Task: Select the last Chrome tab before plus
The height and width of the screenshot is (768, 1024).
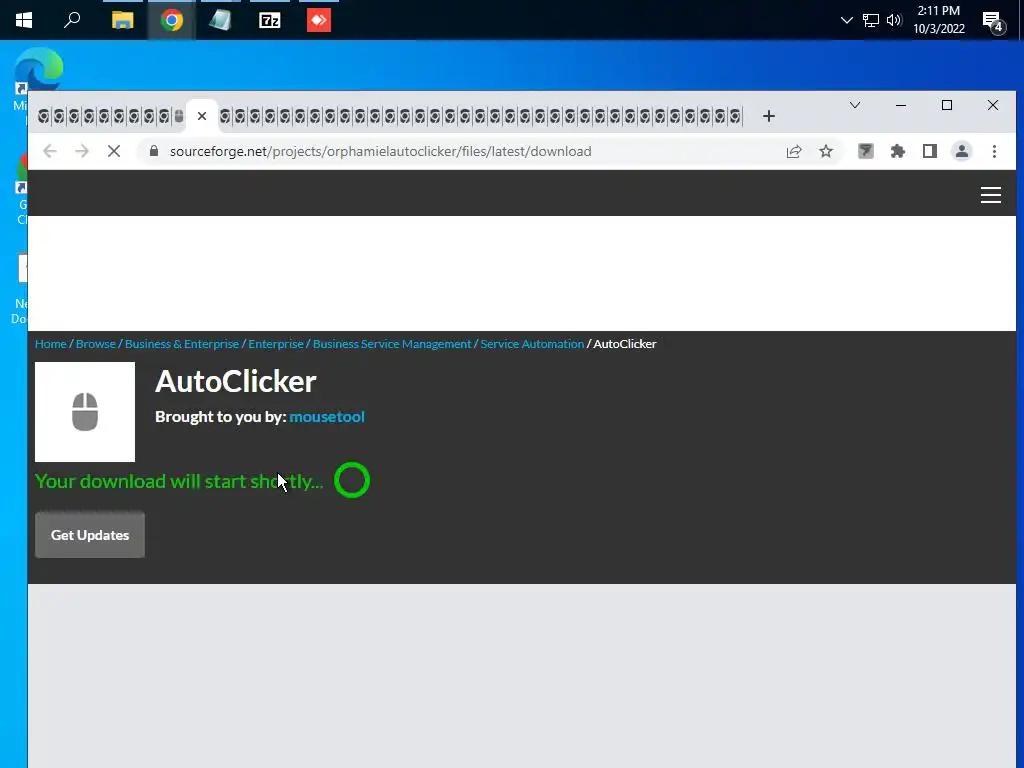Action: tap(734, 116)
